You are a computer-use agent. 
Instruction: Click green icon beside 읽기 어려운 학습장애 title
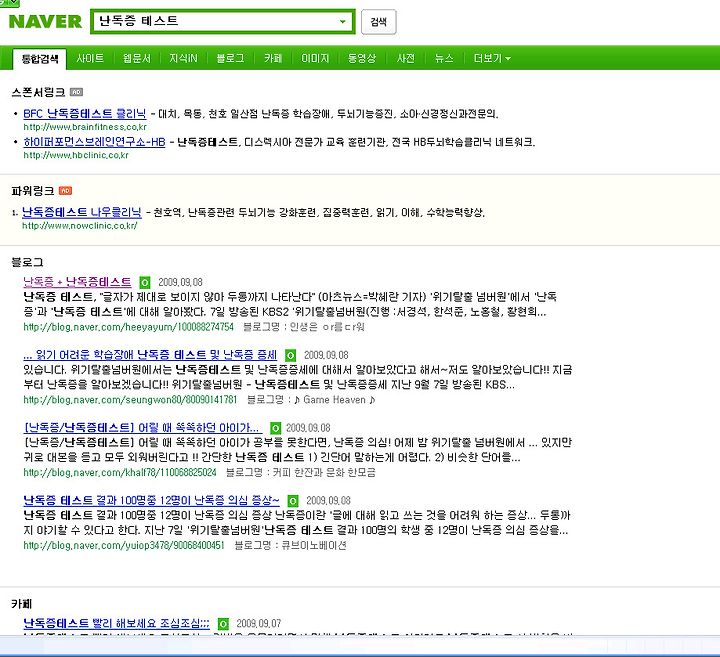click(290, 355)
